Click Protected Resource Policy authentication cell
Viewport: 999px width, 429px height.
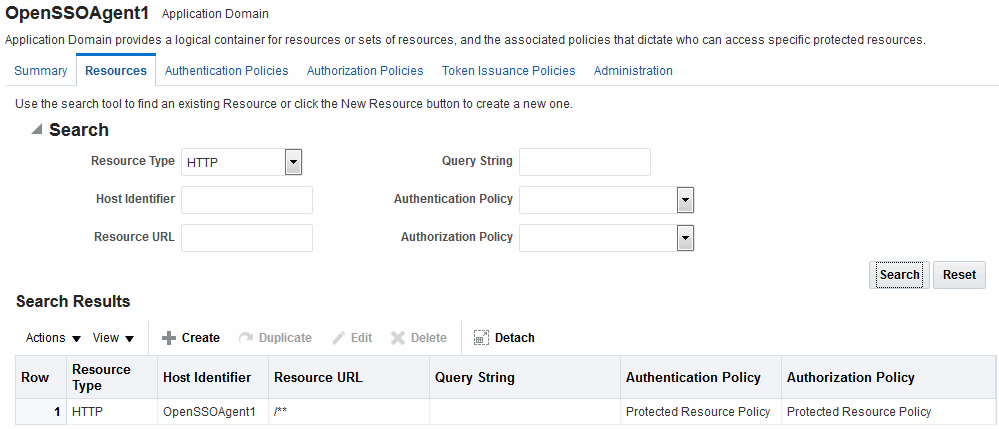701,412
